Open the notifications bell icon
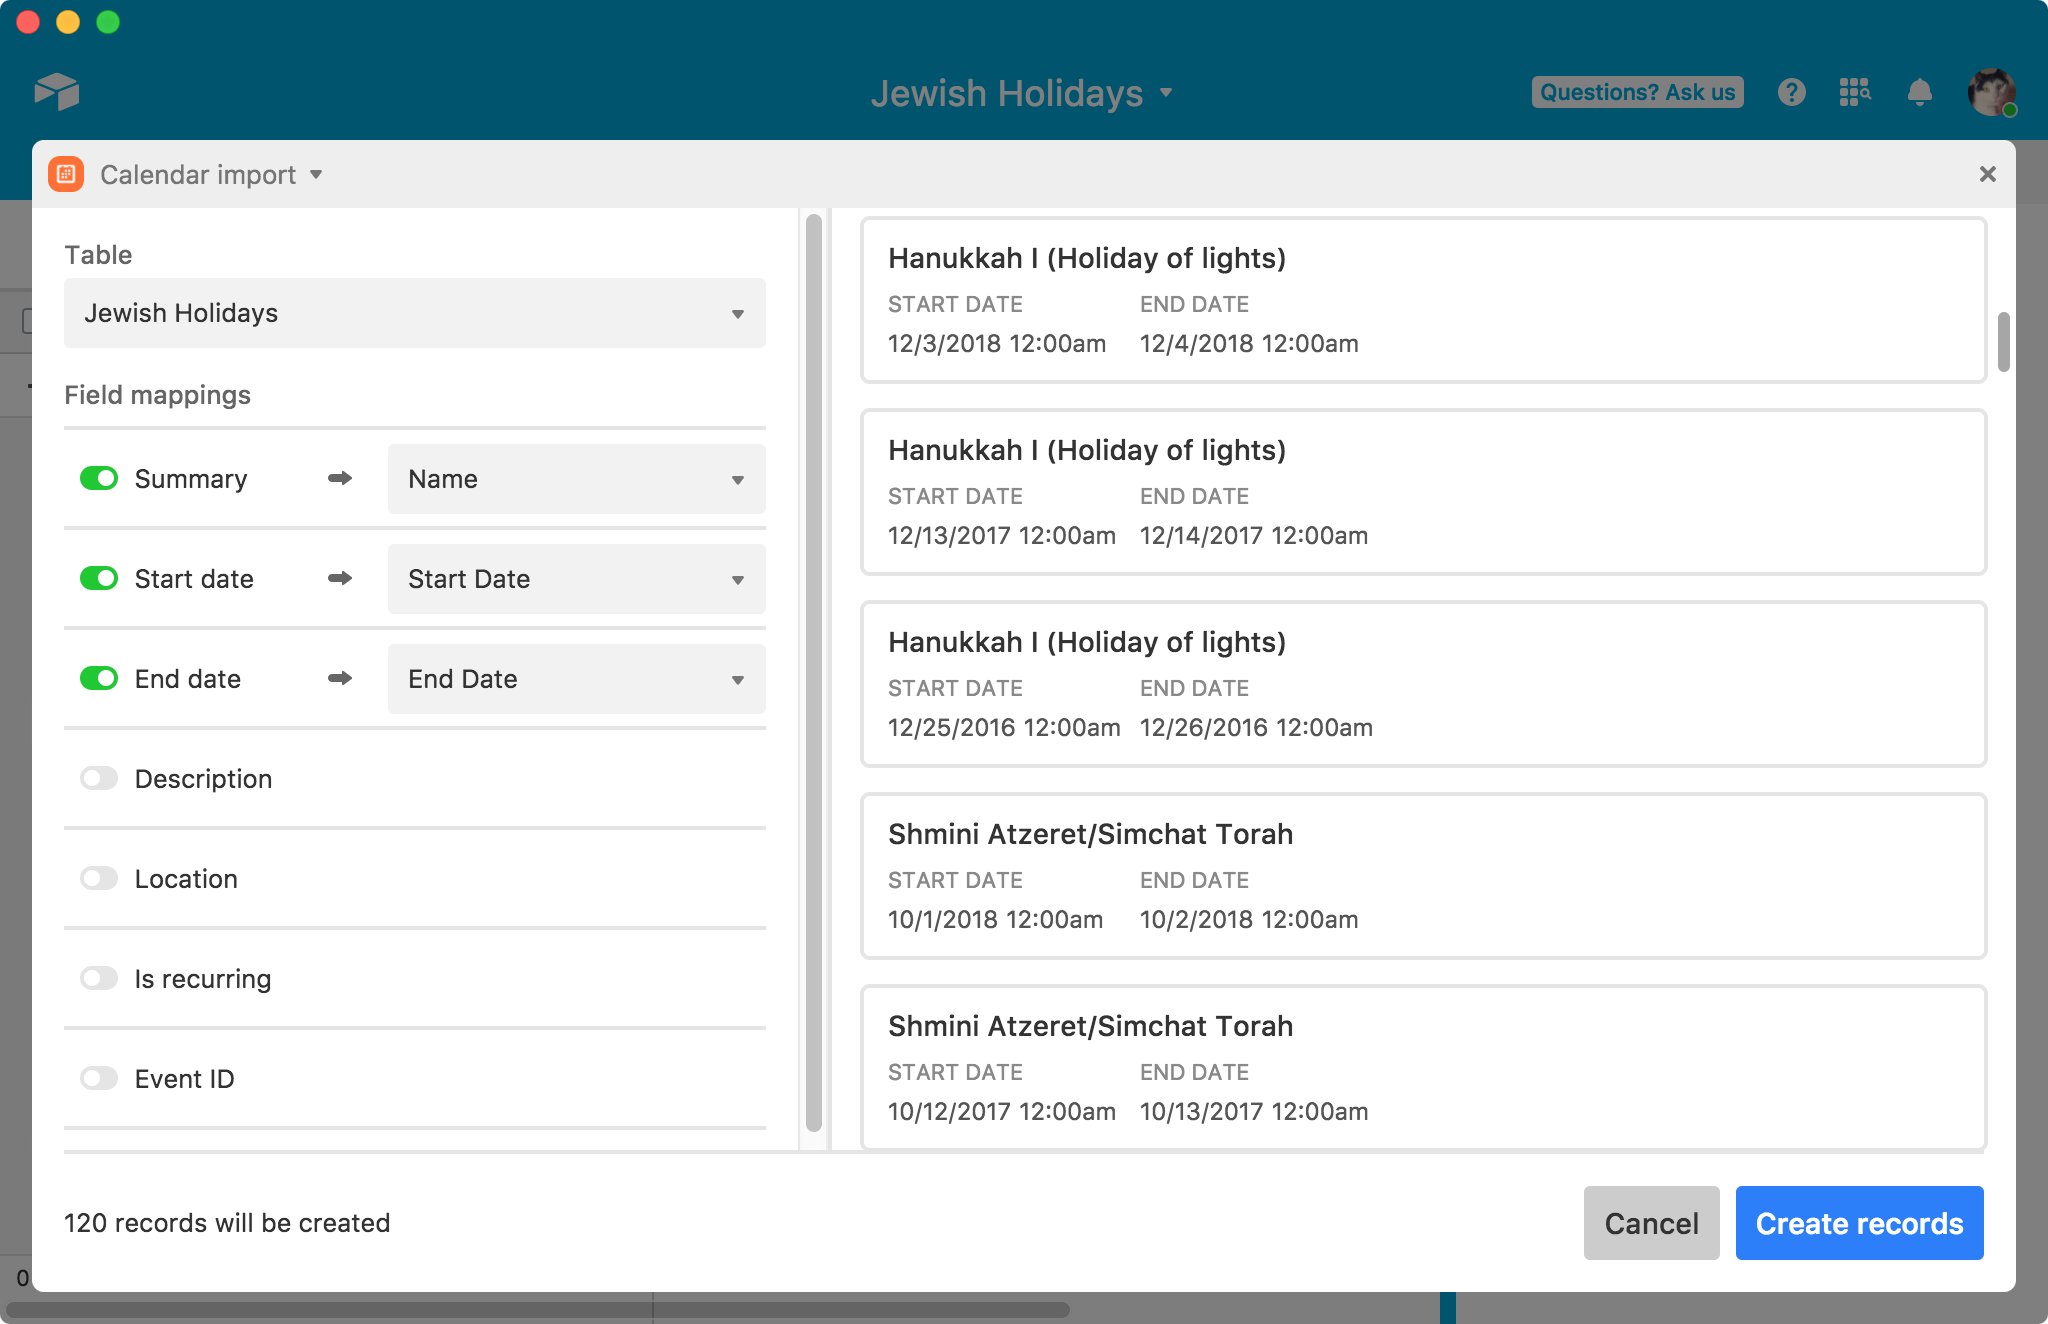 [1919, 92]
